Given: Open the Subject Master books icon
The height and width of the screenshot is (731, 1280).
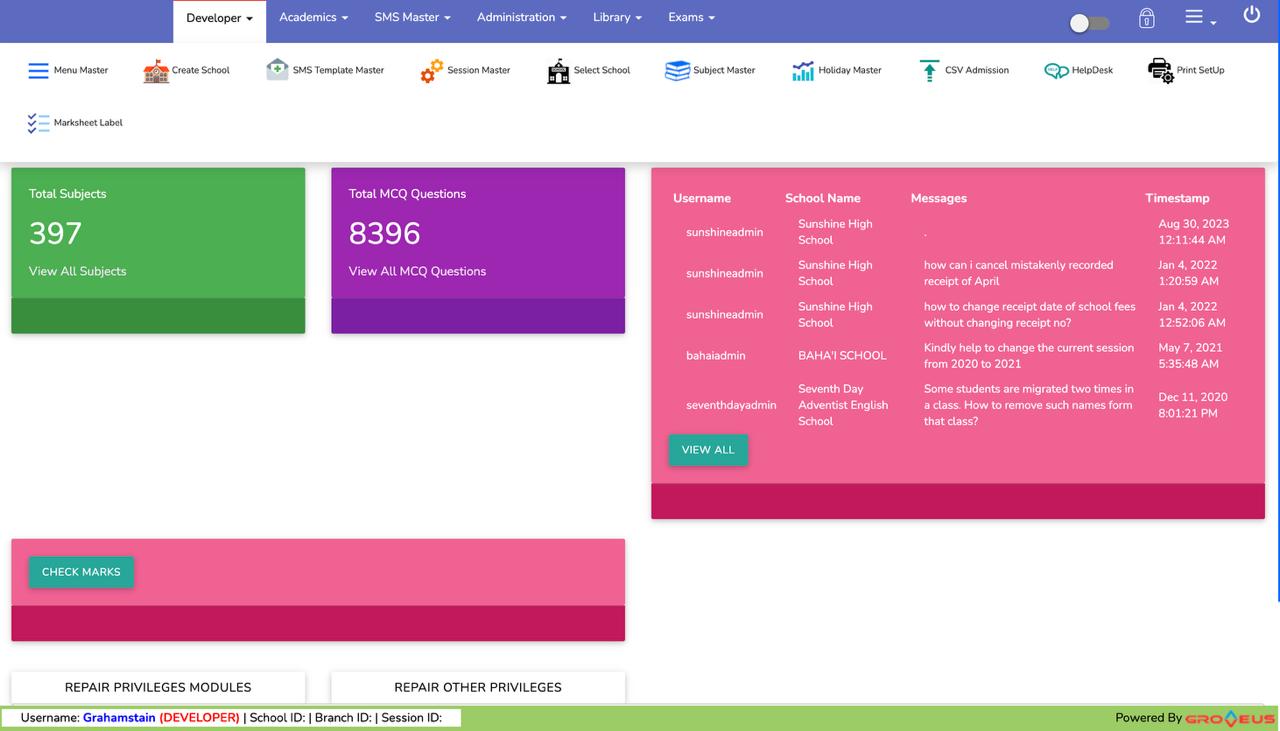Looking at the screenshot, I should [x=677, y=71].
